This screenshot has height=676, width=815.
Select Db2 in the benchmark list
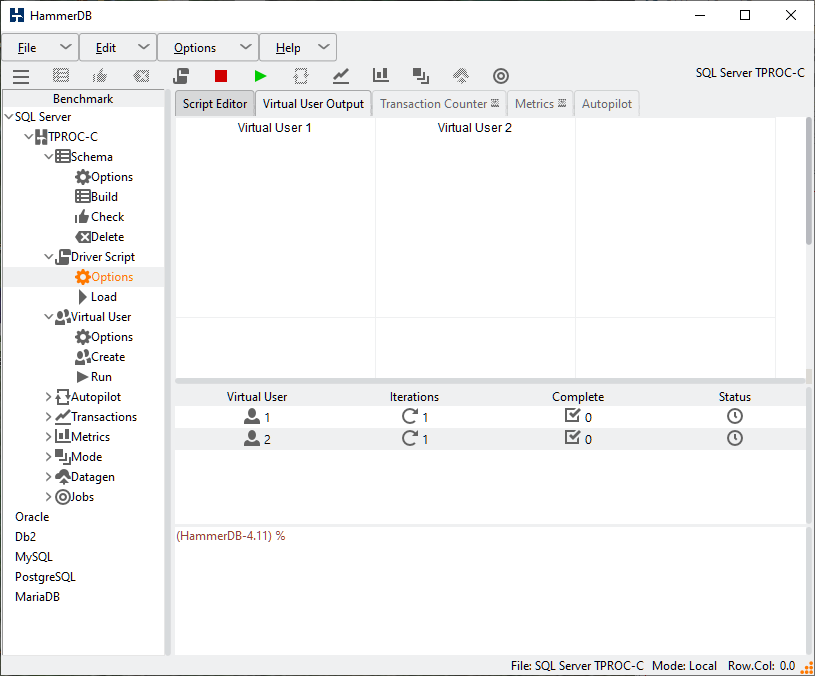[x=25, y=537]
